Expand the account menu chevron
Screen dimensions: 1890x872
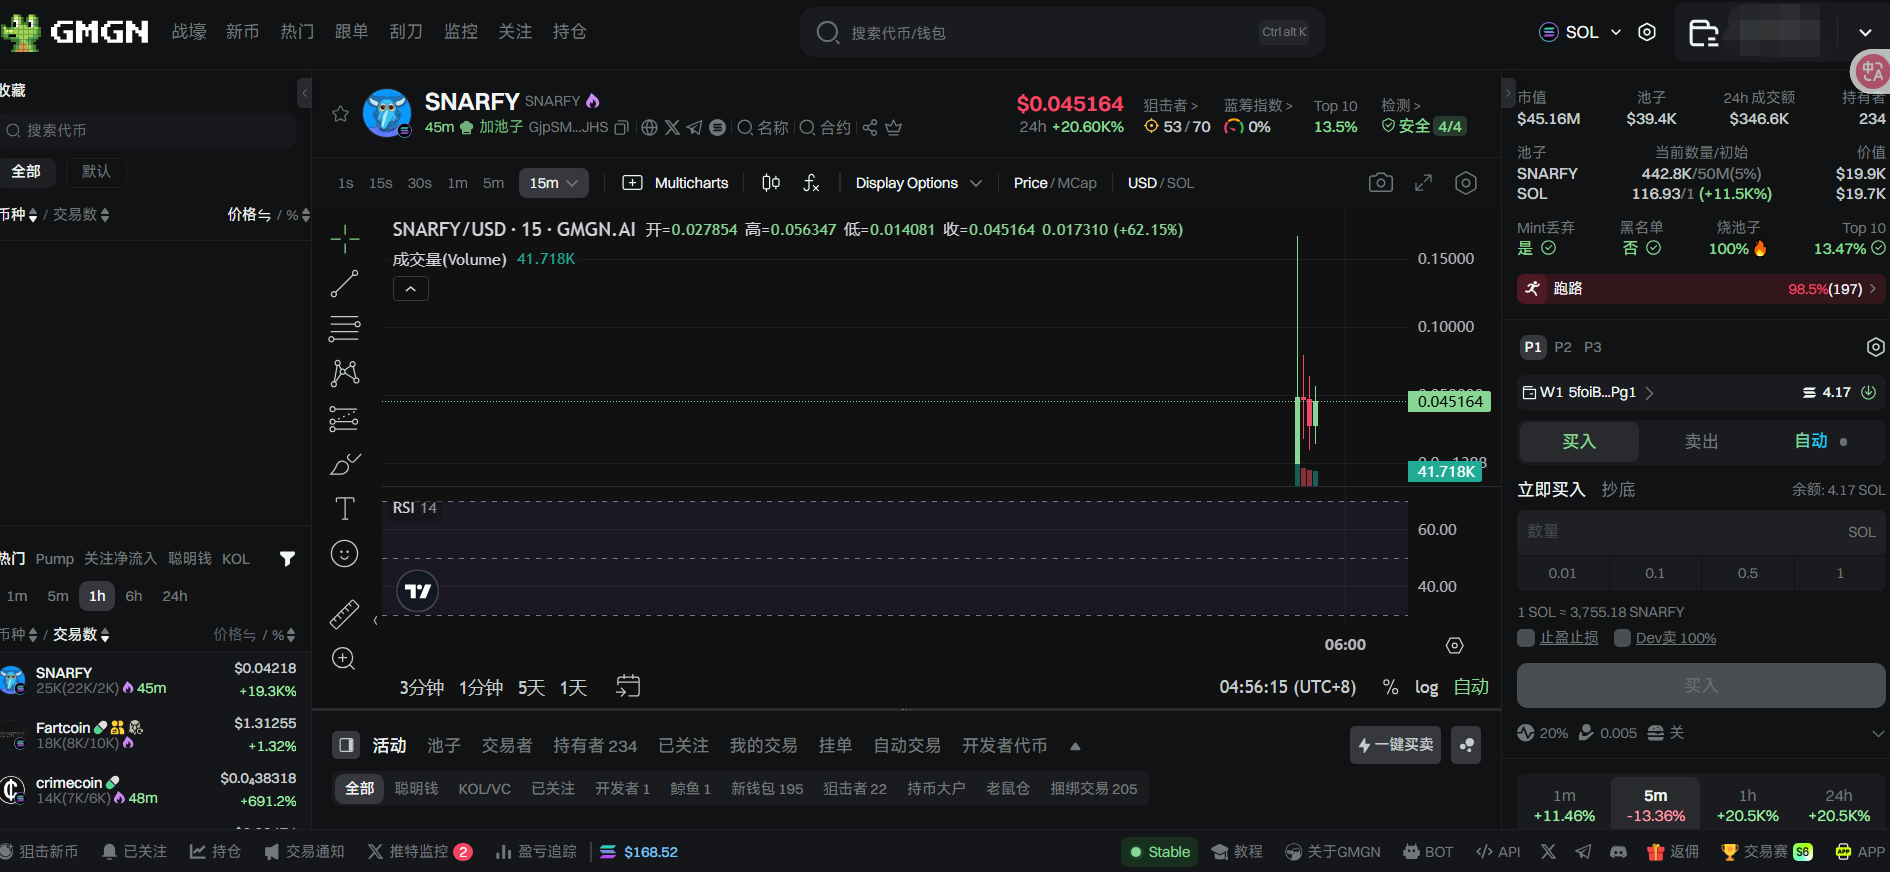click(x=1865, y=33)
